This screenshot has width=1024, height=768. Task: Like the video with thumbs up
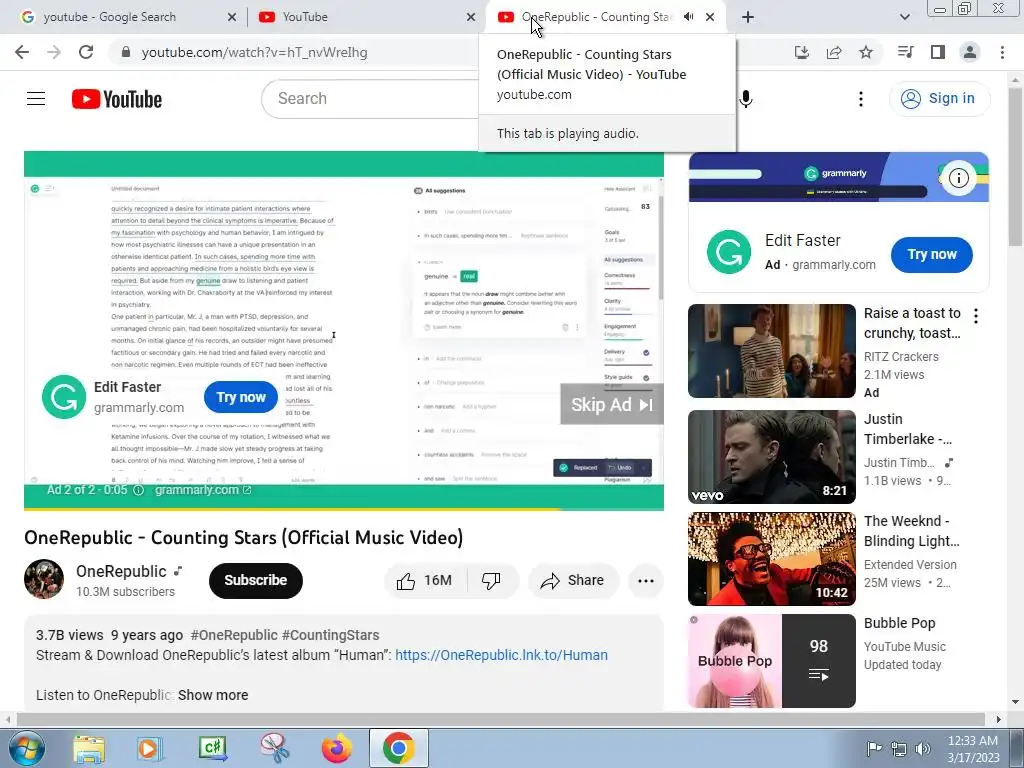point(424,581)
